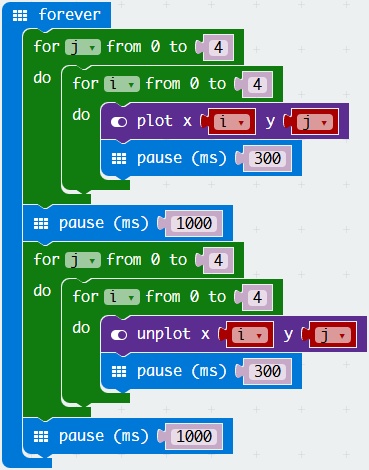Open j variable dropdown in first outer for loop

pyautogui.click(x=83, y=47)
